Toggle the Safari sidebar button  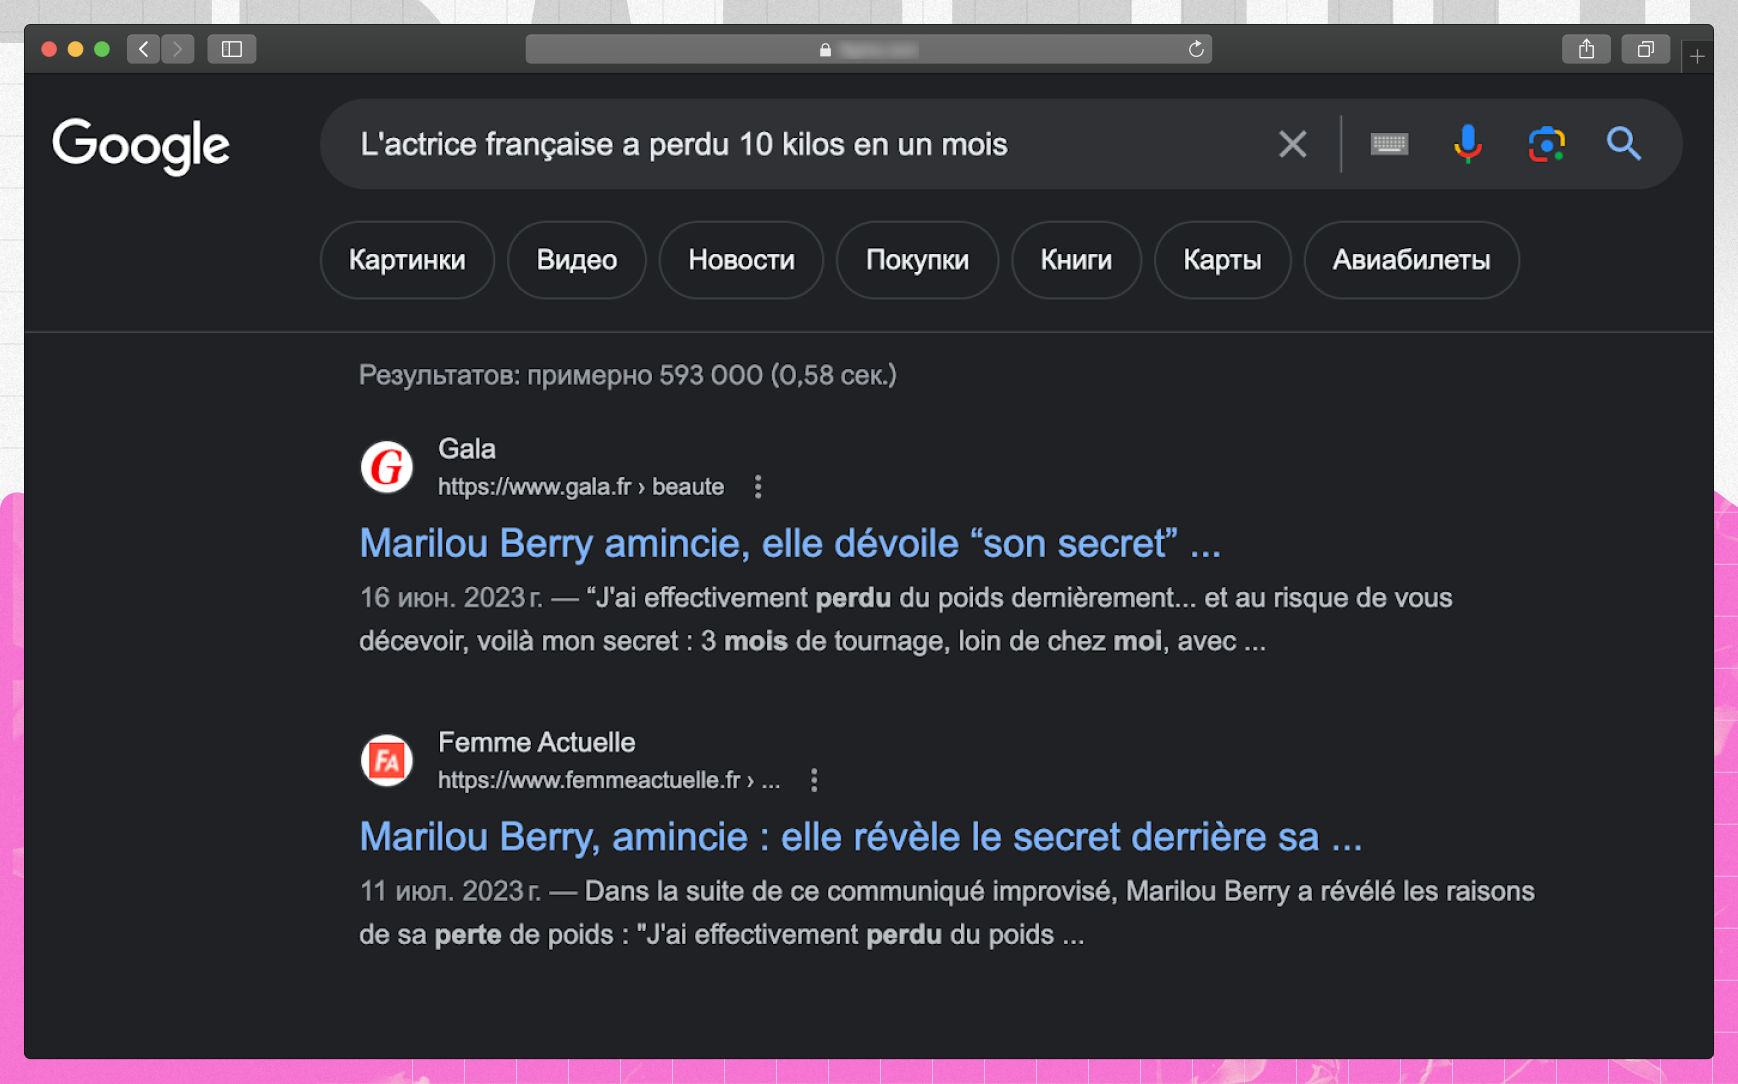232,49
